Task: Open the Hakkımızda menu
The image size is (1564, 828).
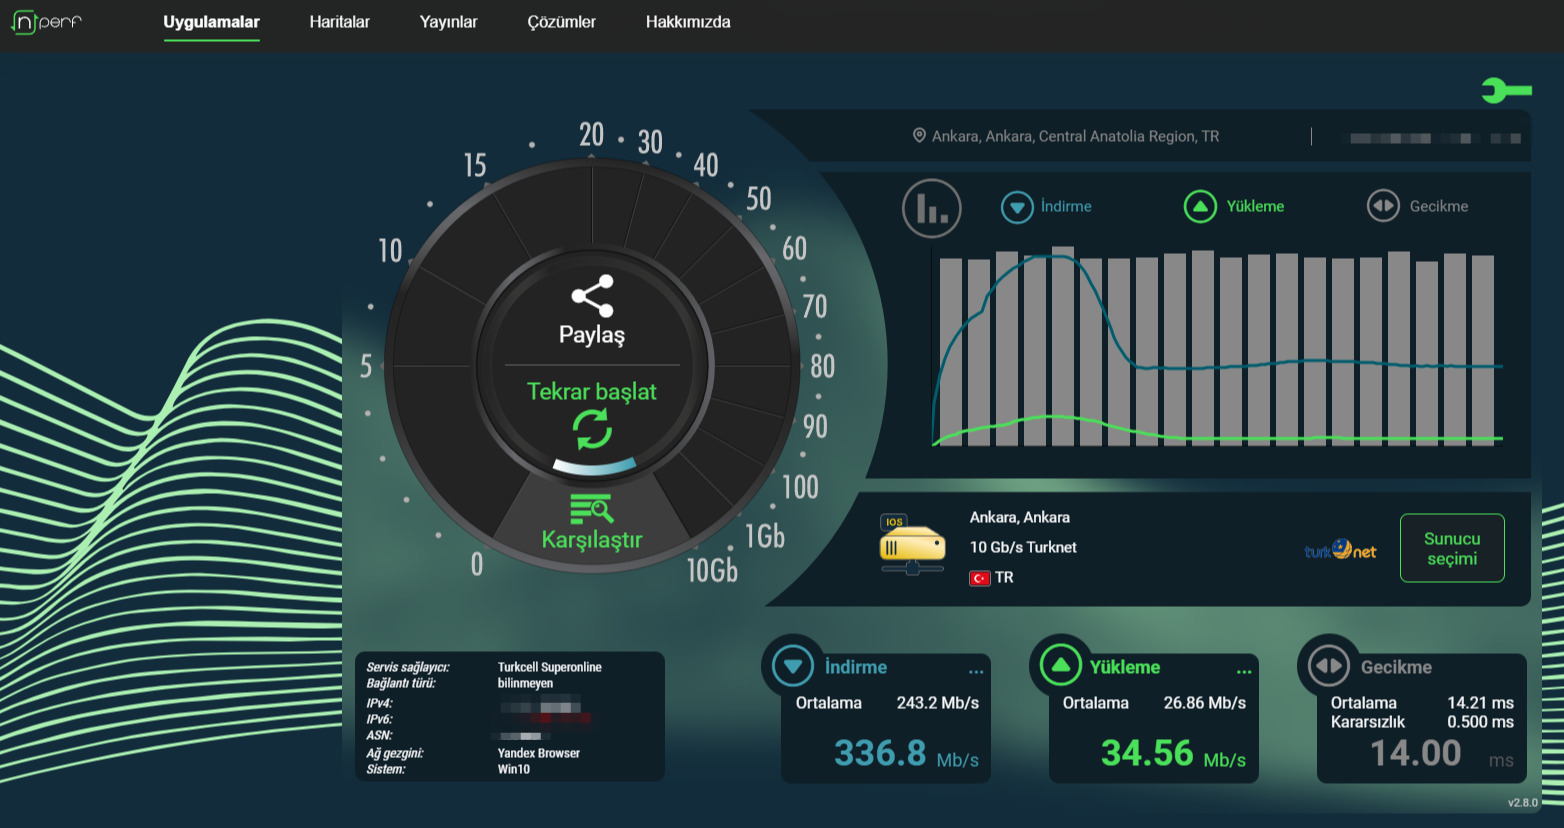Action: click(688, 22)
